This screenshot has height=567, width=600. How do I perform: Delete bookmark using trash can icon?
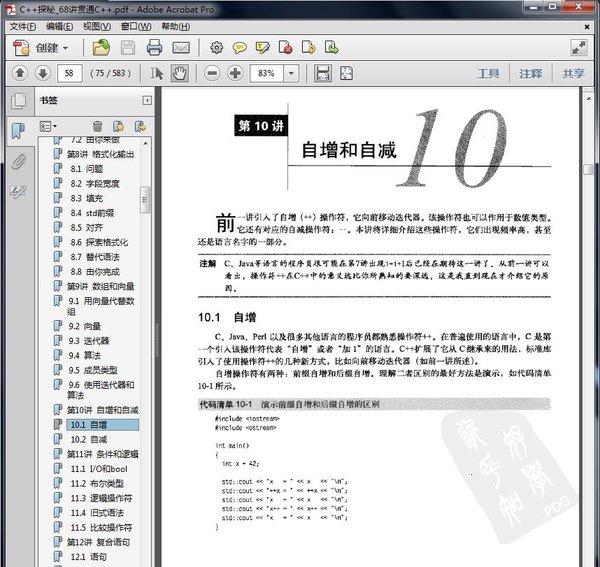(x=97, y=126)
